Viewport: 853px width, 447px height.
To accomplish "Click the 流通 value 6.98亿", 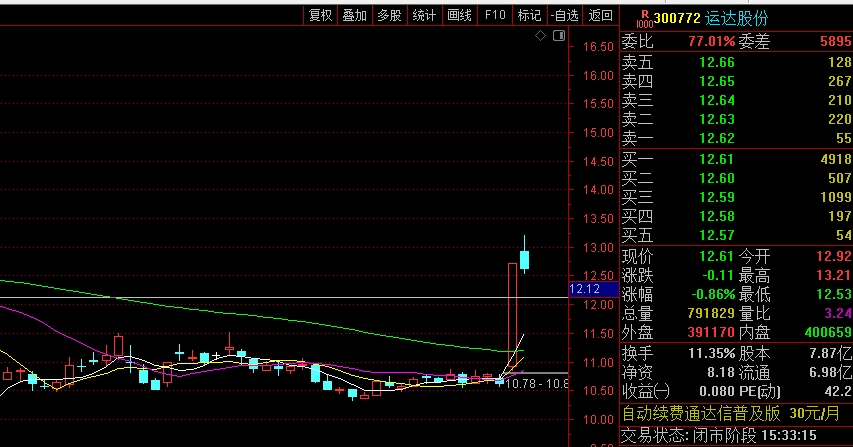I will [x=830, y=372].
